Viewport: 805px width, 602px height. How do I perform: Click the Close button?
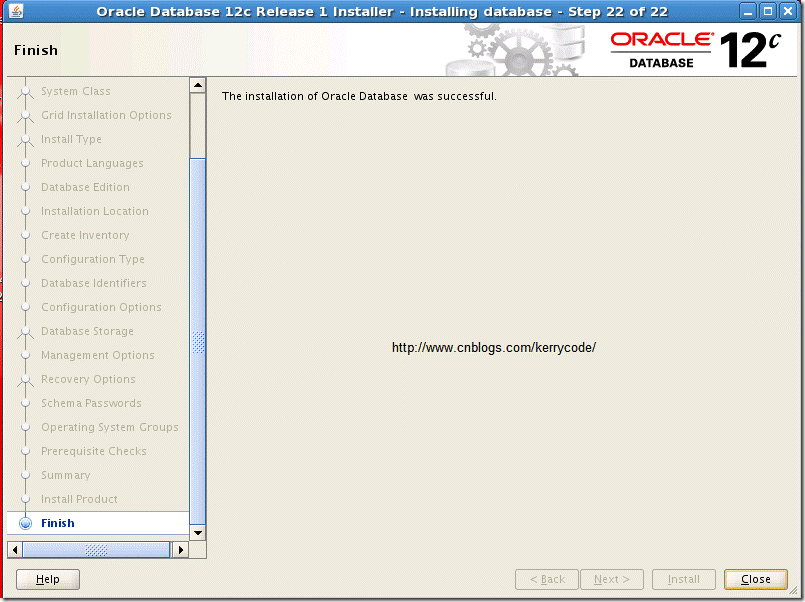(x=755, y=579)
